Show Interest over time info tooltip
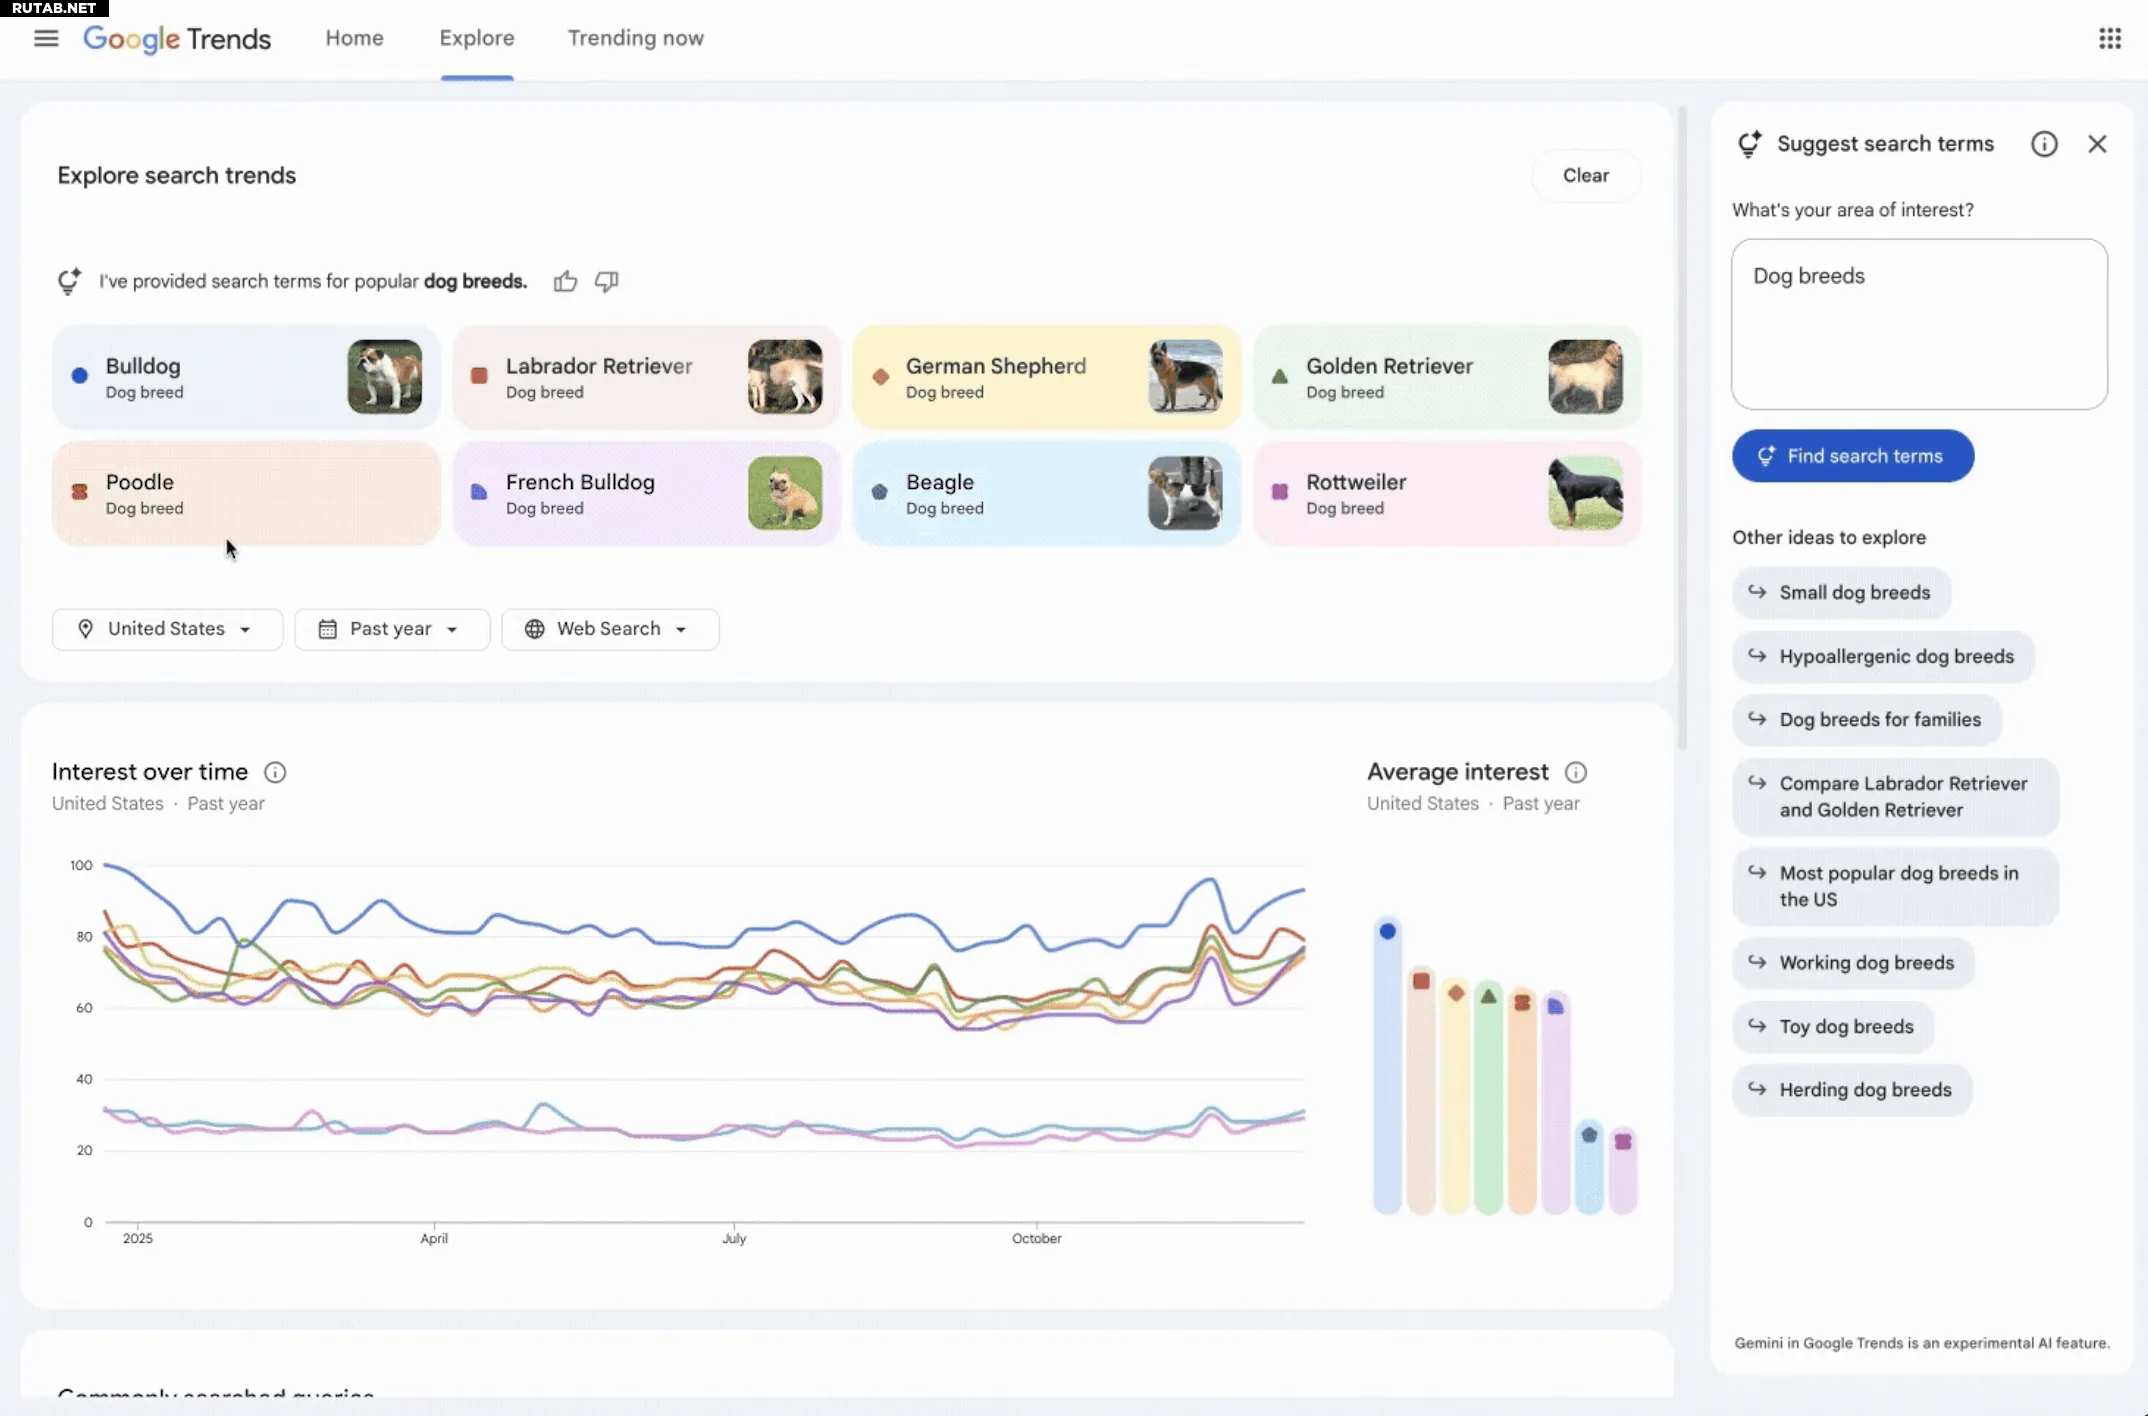This screenshot has height=1416, width=2148. point(275,772)
